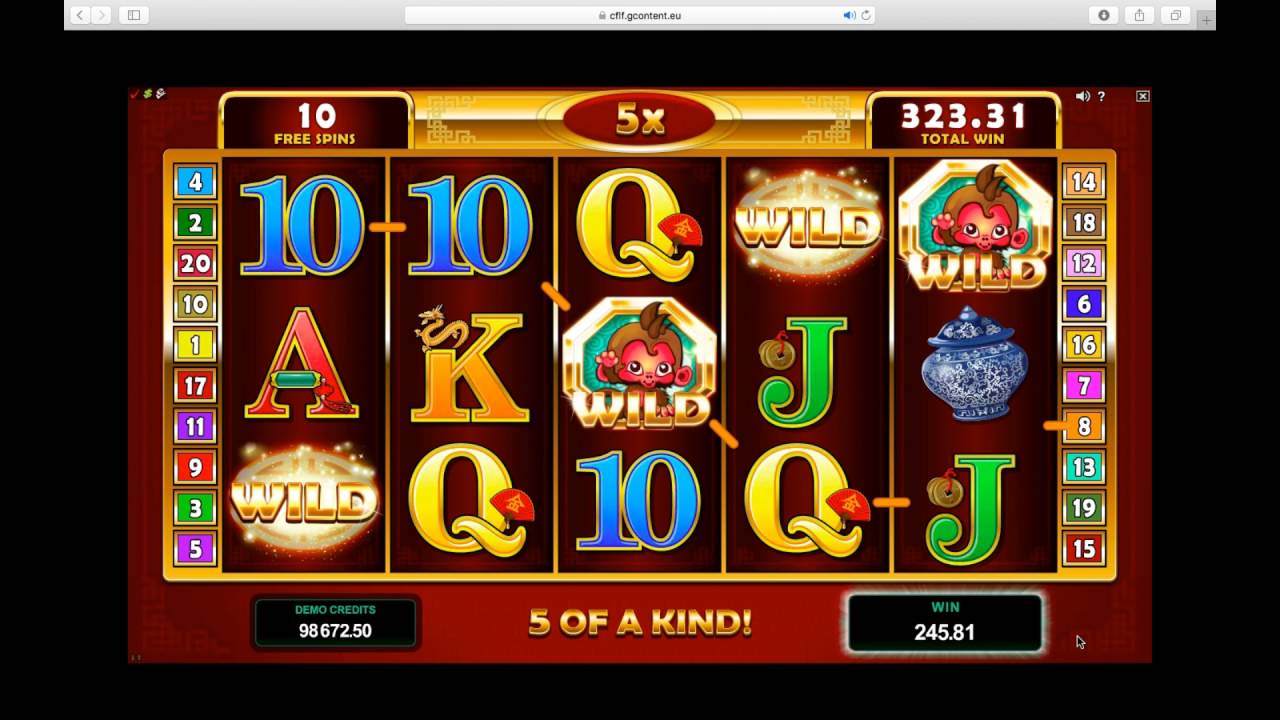Select payline 4 indicator
This screenshot has width=1280, height=720.
[x=195, y=182]
